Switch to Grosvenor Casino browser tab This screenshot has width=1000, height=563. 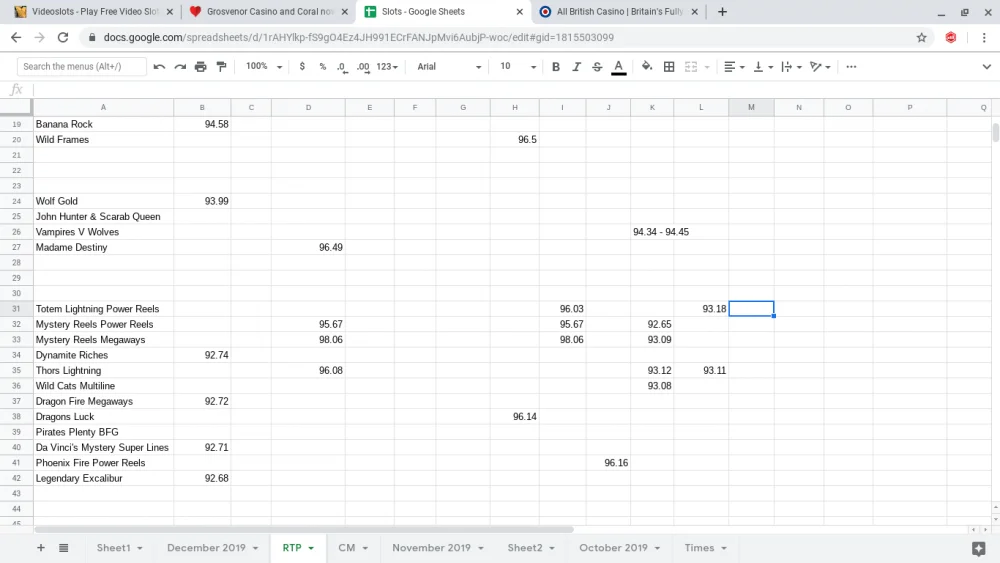click(269, 11)
